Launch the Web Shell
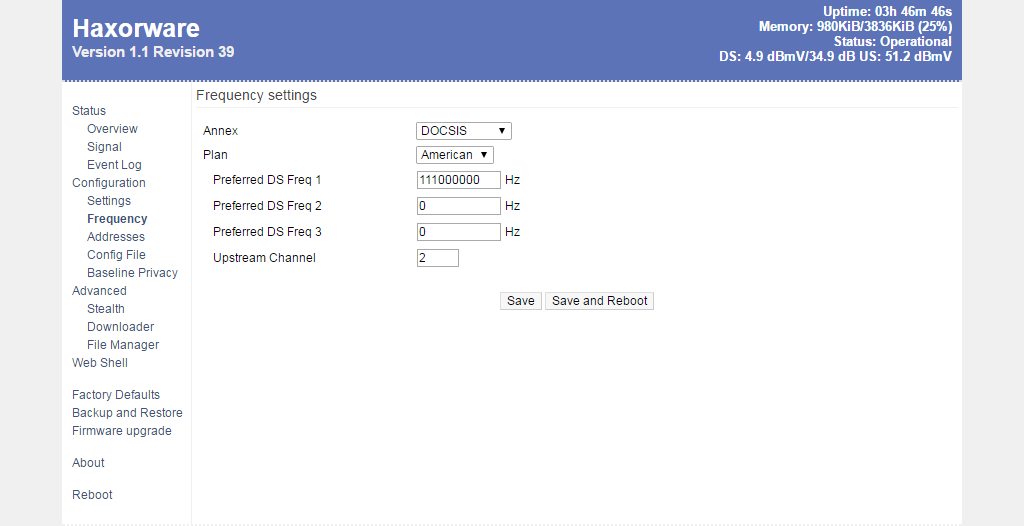The height and width of the screenshot is (526, 1024). (100, 363)
